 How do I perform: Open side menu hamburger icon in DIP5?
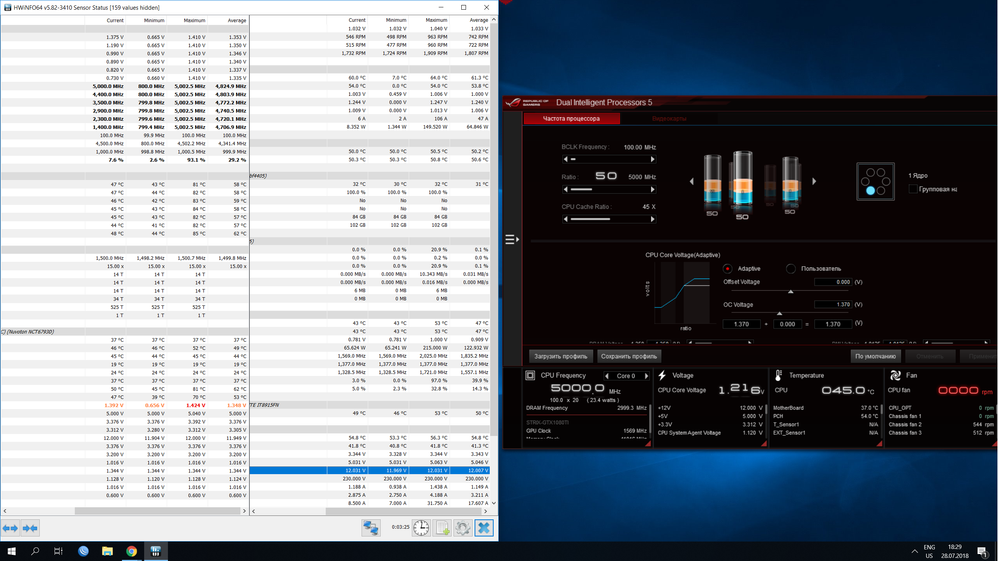pos(512,239)
